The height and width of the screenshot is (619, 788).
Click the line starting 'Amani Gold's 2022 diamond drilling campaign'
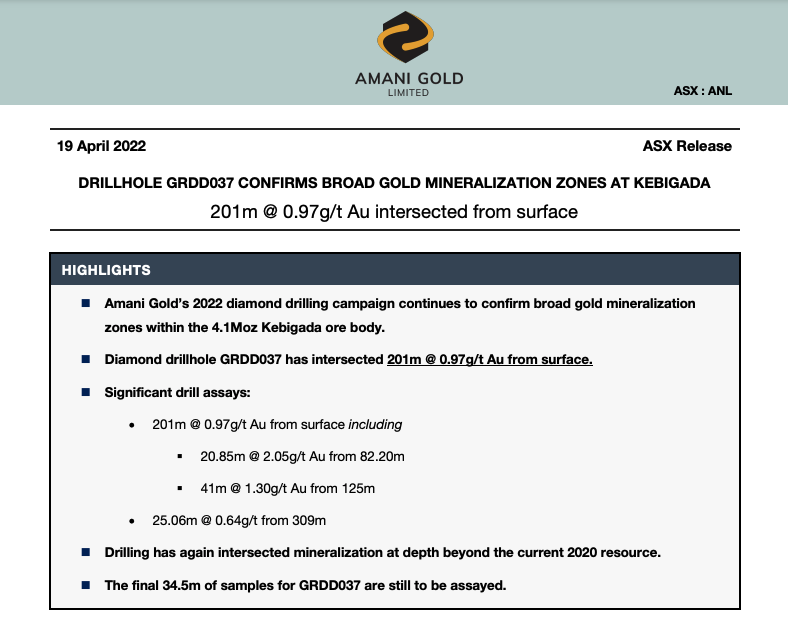[x=400, y=303]
